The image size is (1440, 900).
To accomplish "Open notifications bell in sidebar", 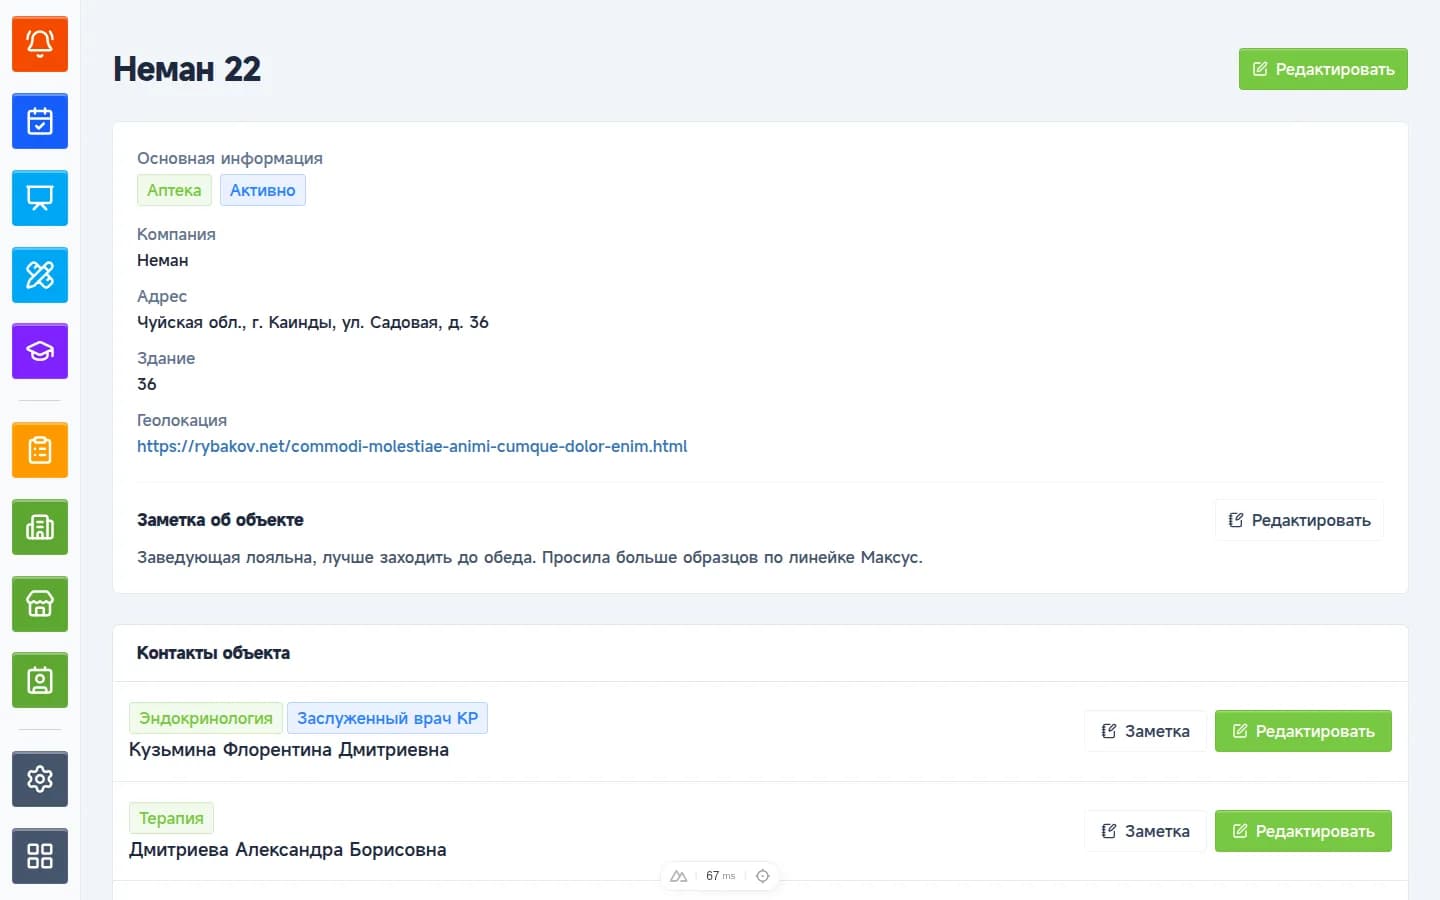I will coord(40,44).
